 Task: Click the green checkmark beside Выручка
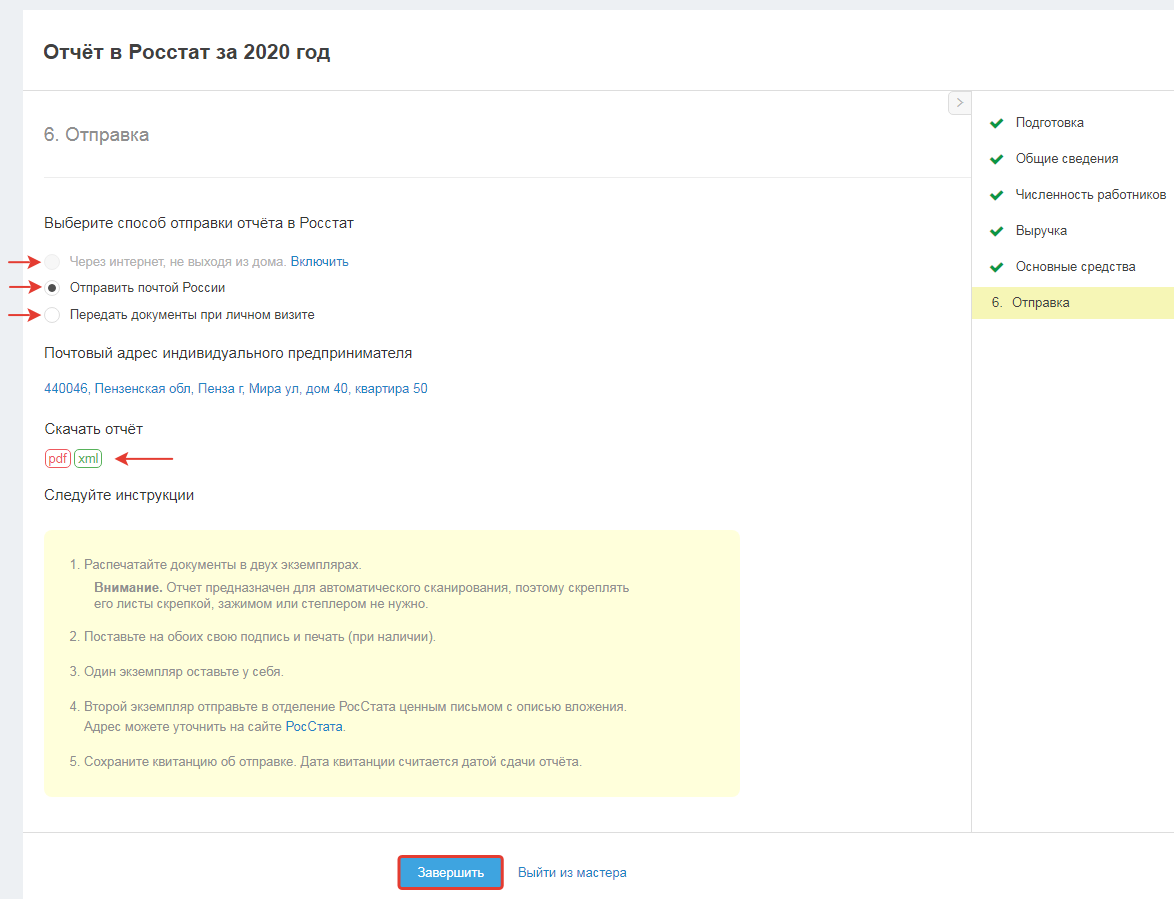pyautogui.click(x=996, y=231)
